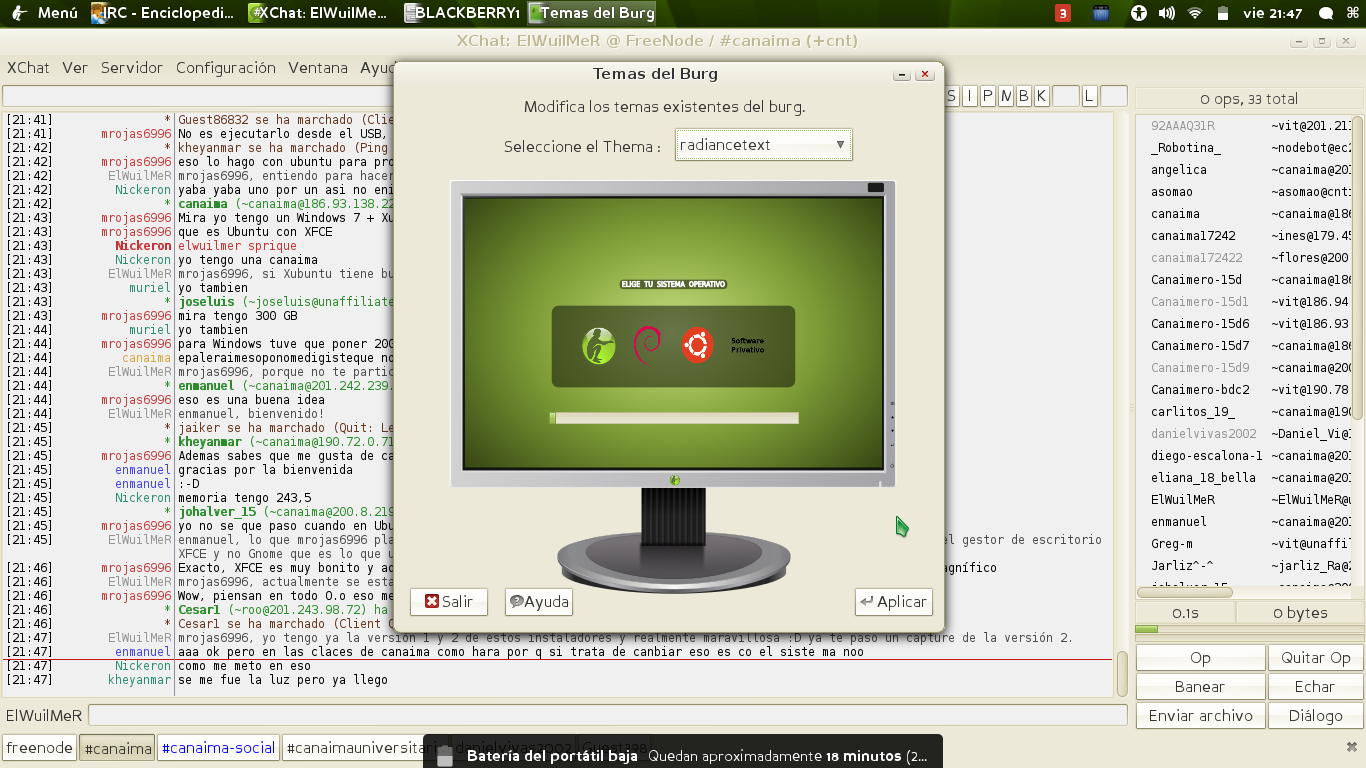Image resolution: width=1366 pixels, height=768 pixels.
Task: Switch to freenode server tab
Action: (40, 748)
